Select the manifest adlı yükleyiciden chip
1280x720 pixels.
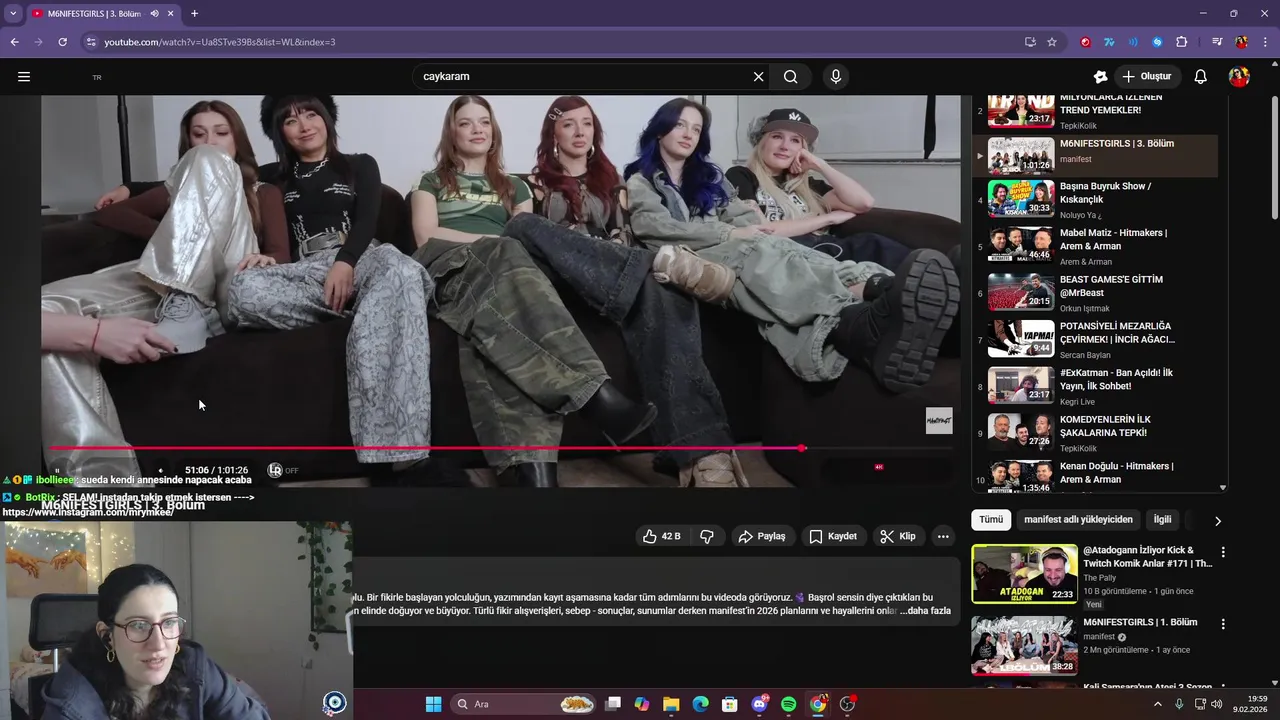point(1078,520)
